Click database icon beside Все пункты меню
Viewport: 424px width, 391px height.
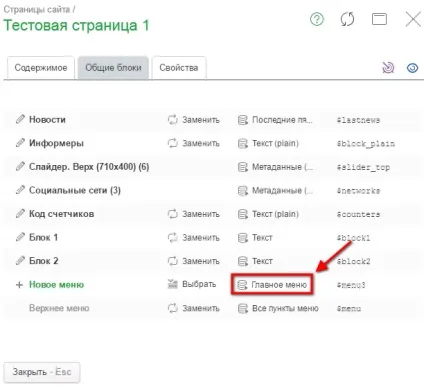point(243,309)
